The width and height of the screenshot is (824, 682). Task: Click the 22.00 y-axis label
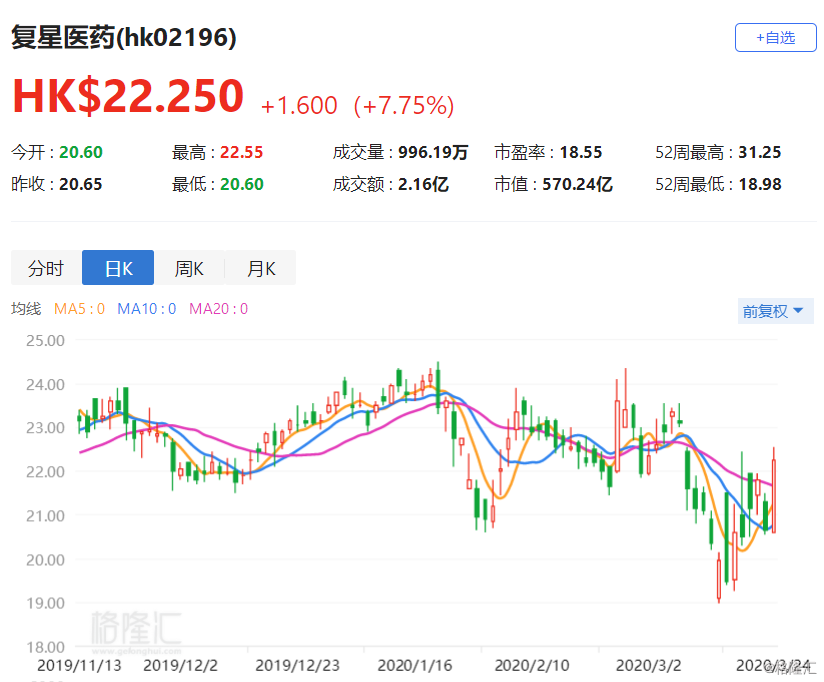tap(46, 472)
